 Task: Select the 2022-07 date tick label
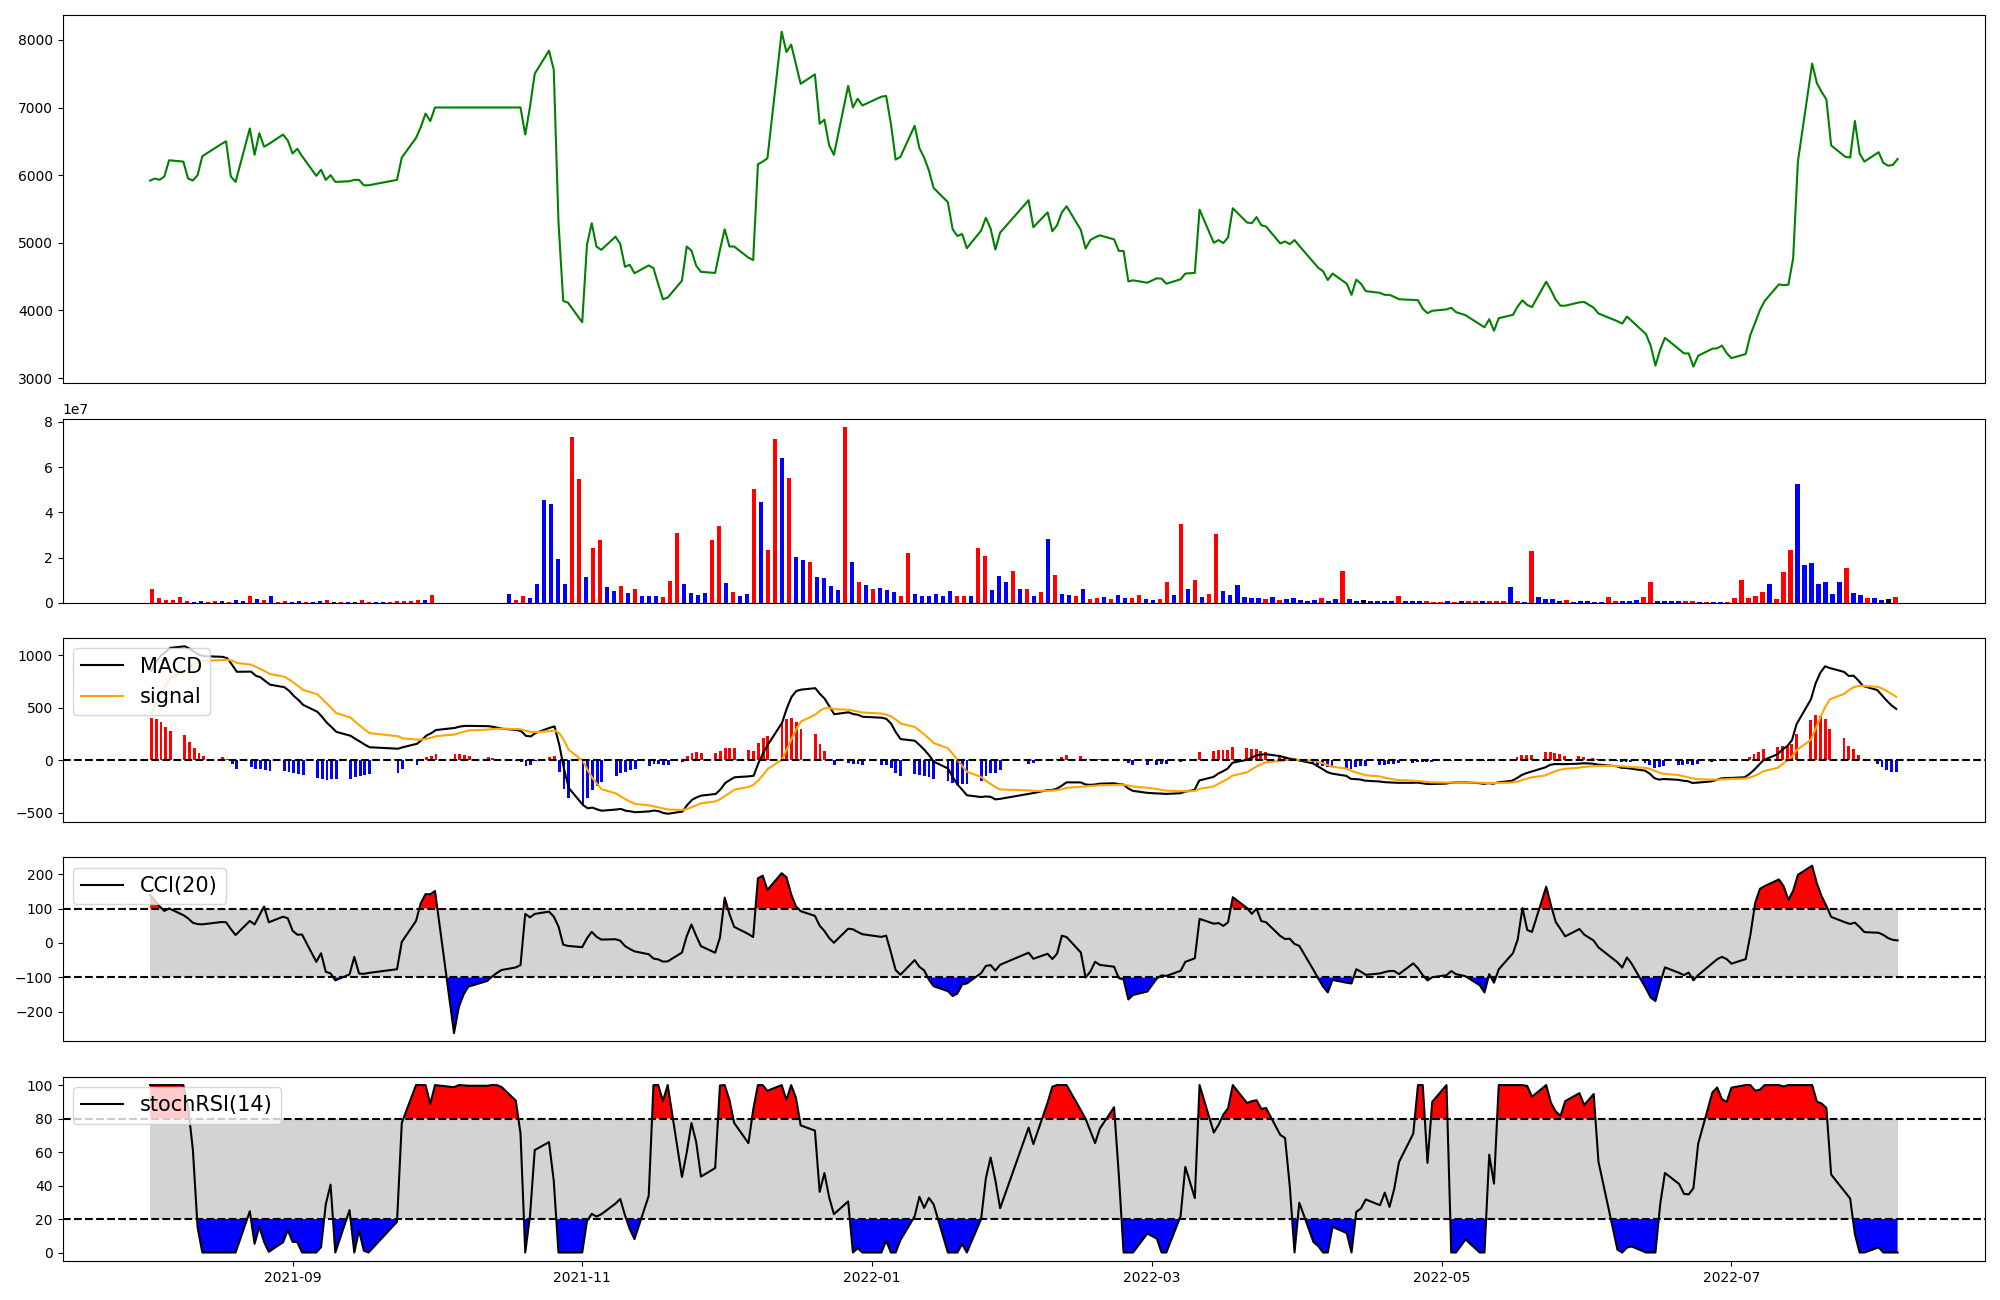click(1731, 1277)
